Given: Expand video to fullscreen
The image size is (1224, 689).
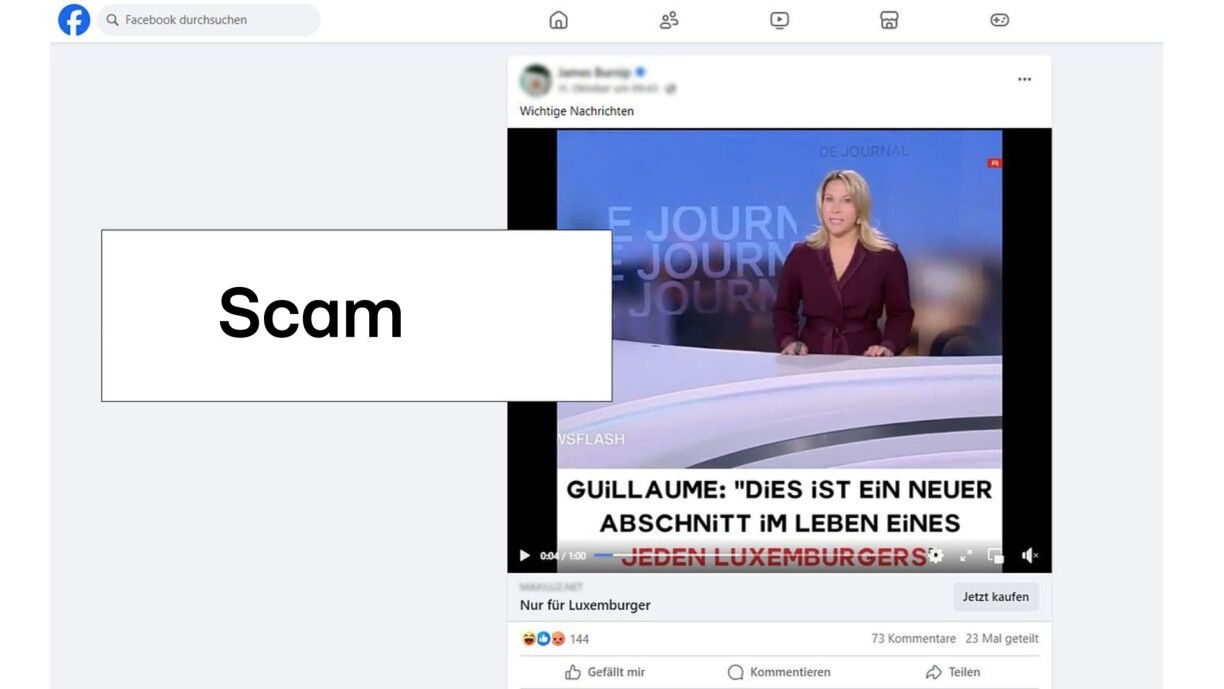Looking at the screenshot, I should [x=966, y=555].
